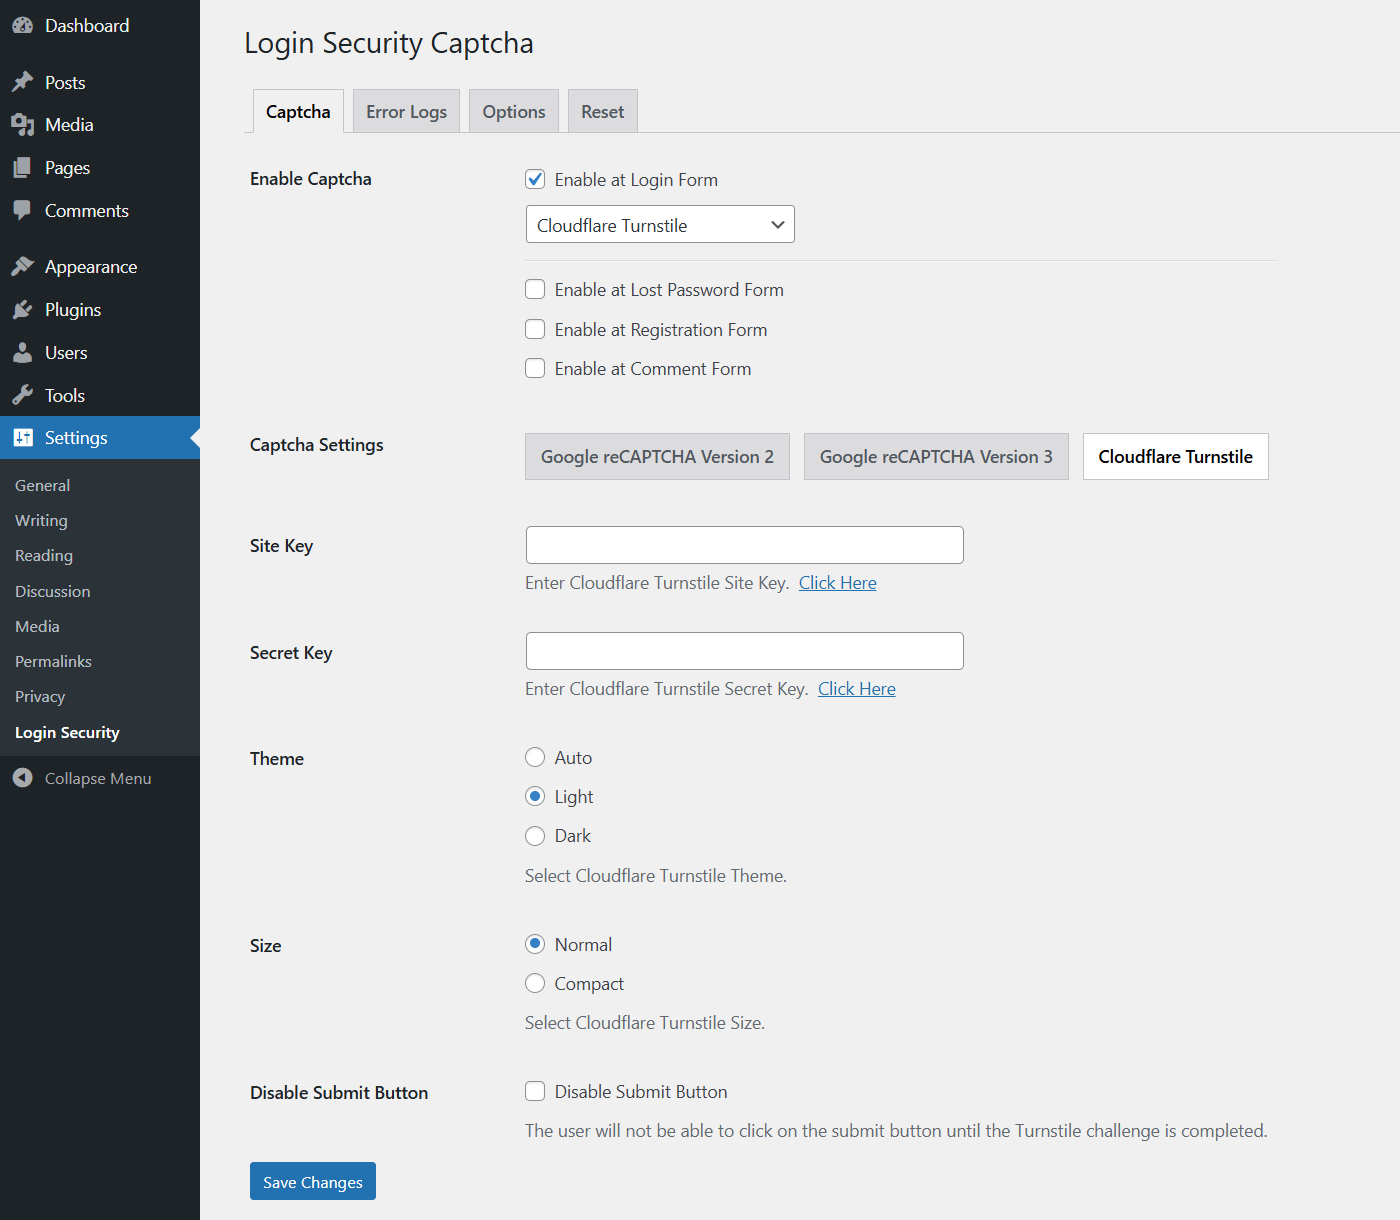Click Save Changes
The width and height of the screenshot is (1400, 1220).
point(312,1181)
